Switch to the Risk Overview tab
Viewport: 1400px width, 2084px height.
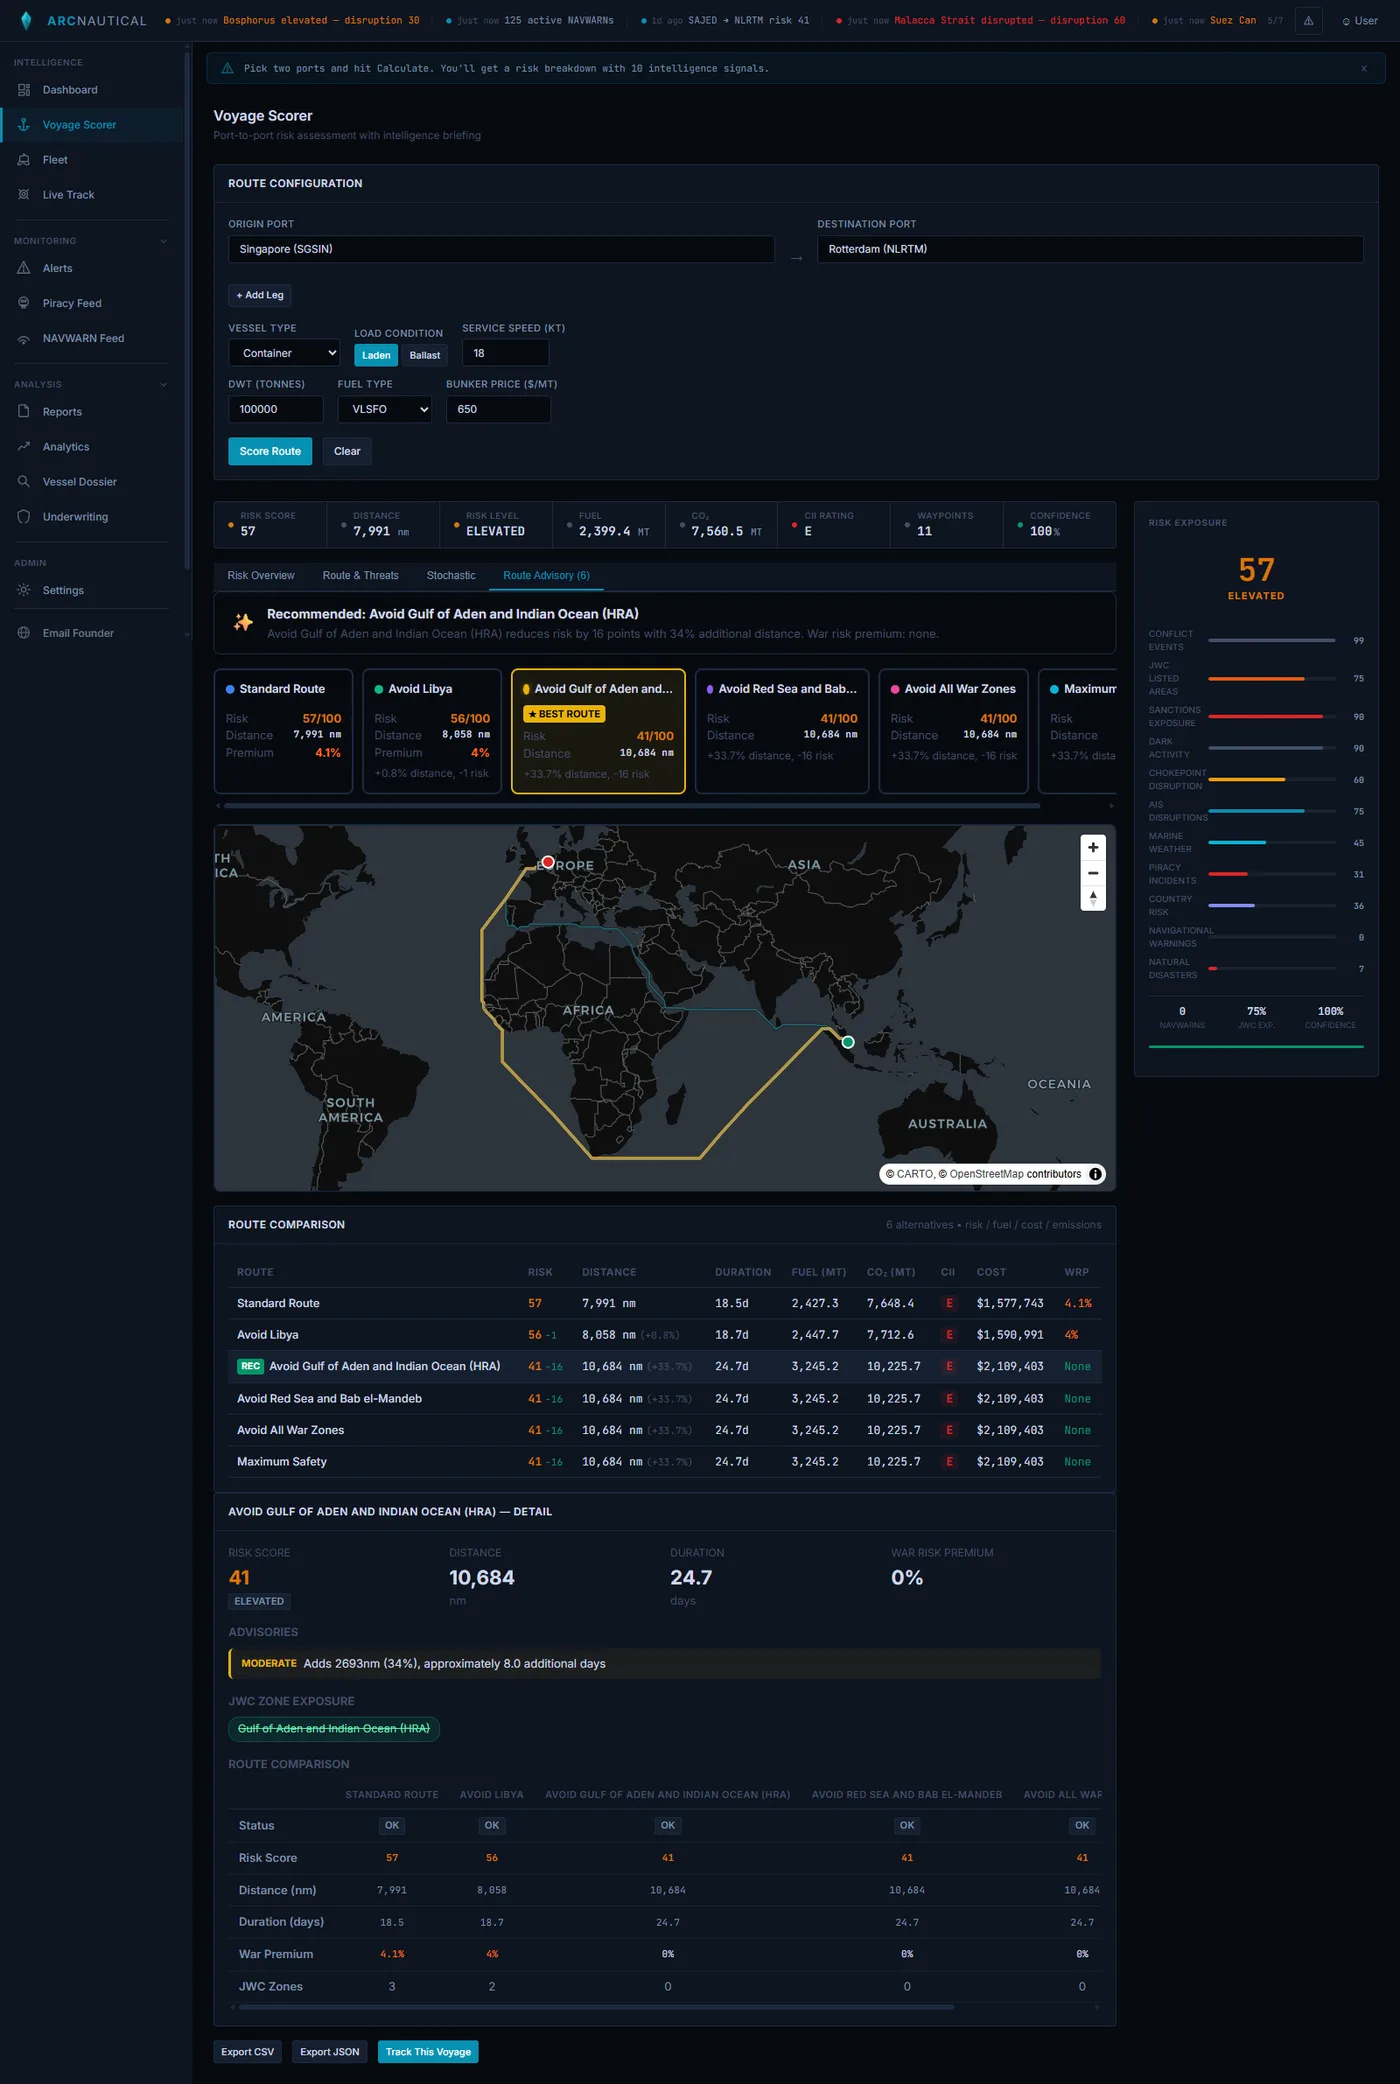click(261, 576)
